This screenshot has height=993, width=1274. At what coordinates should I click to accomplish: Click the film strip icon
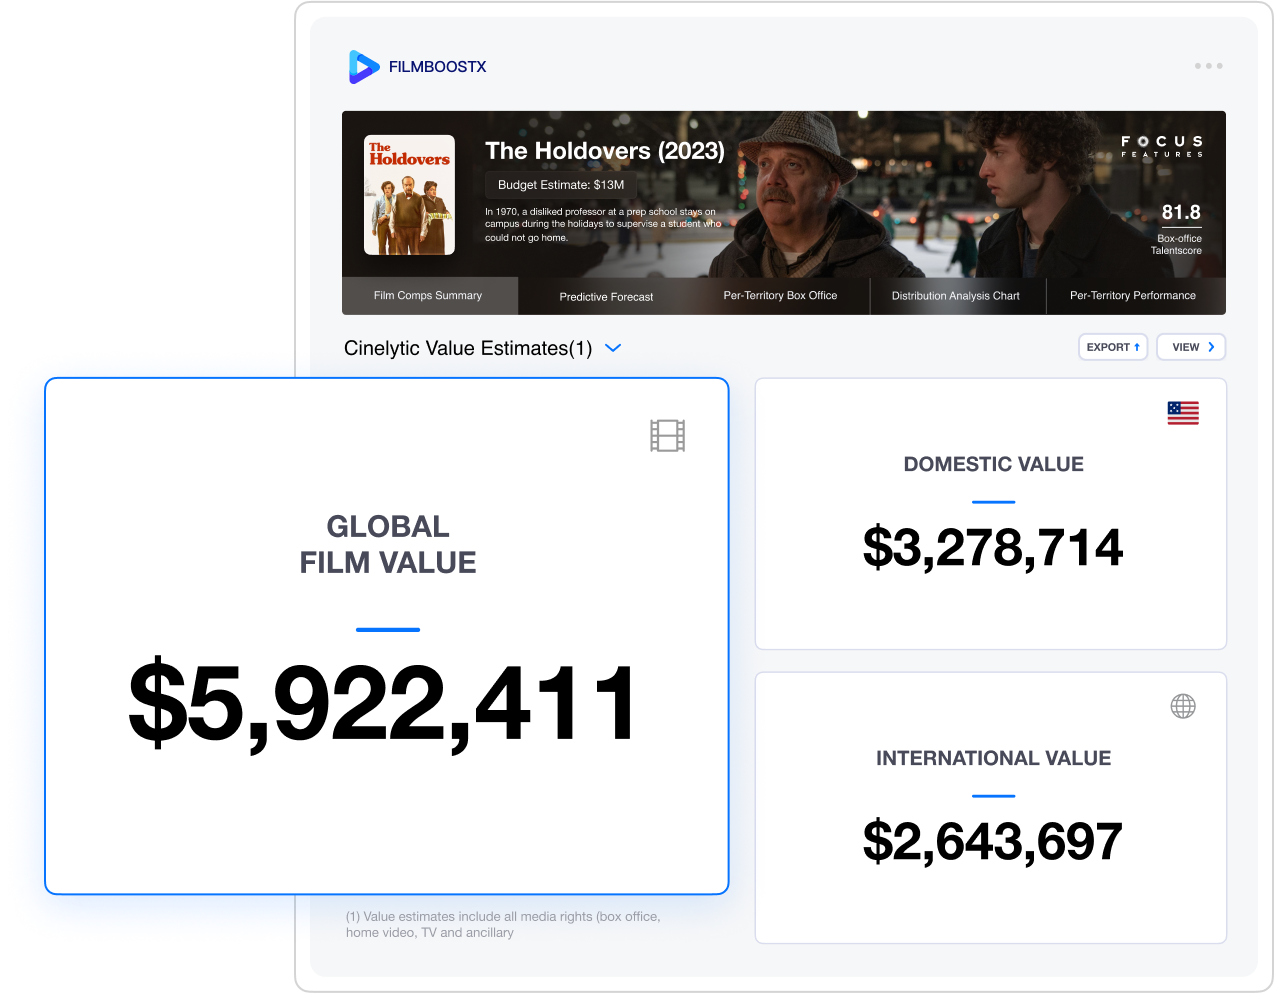(x=667, y=436)
